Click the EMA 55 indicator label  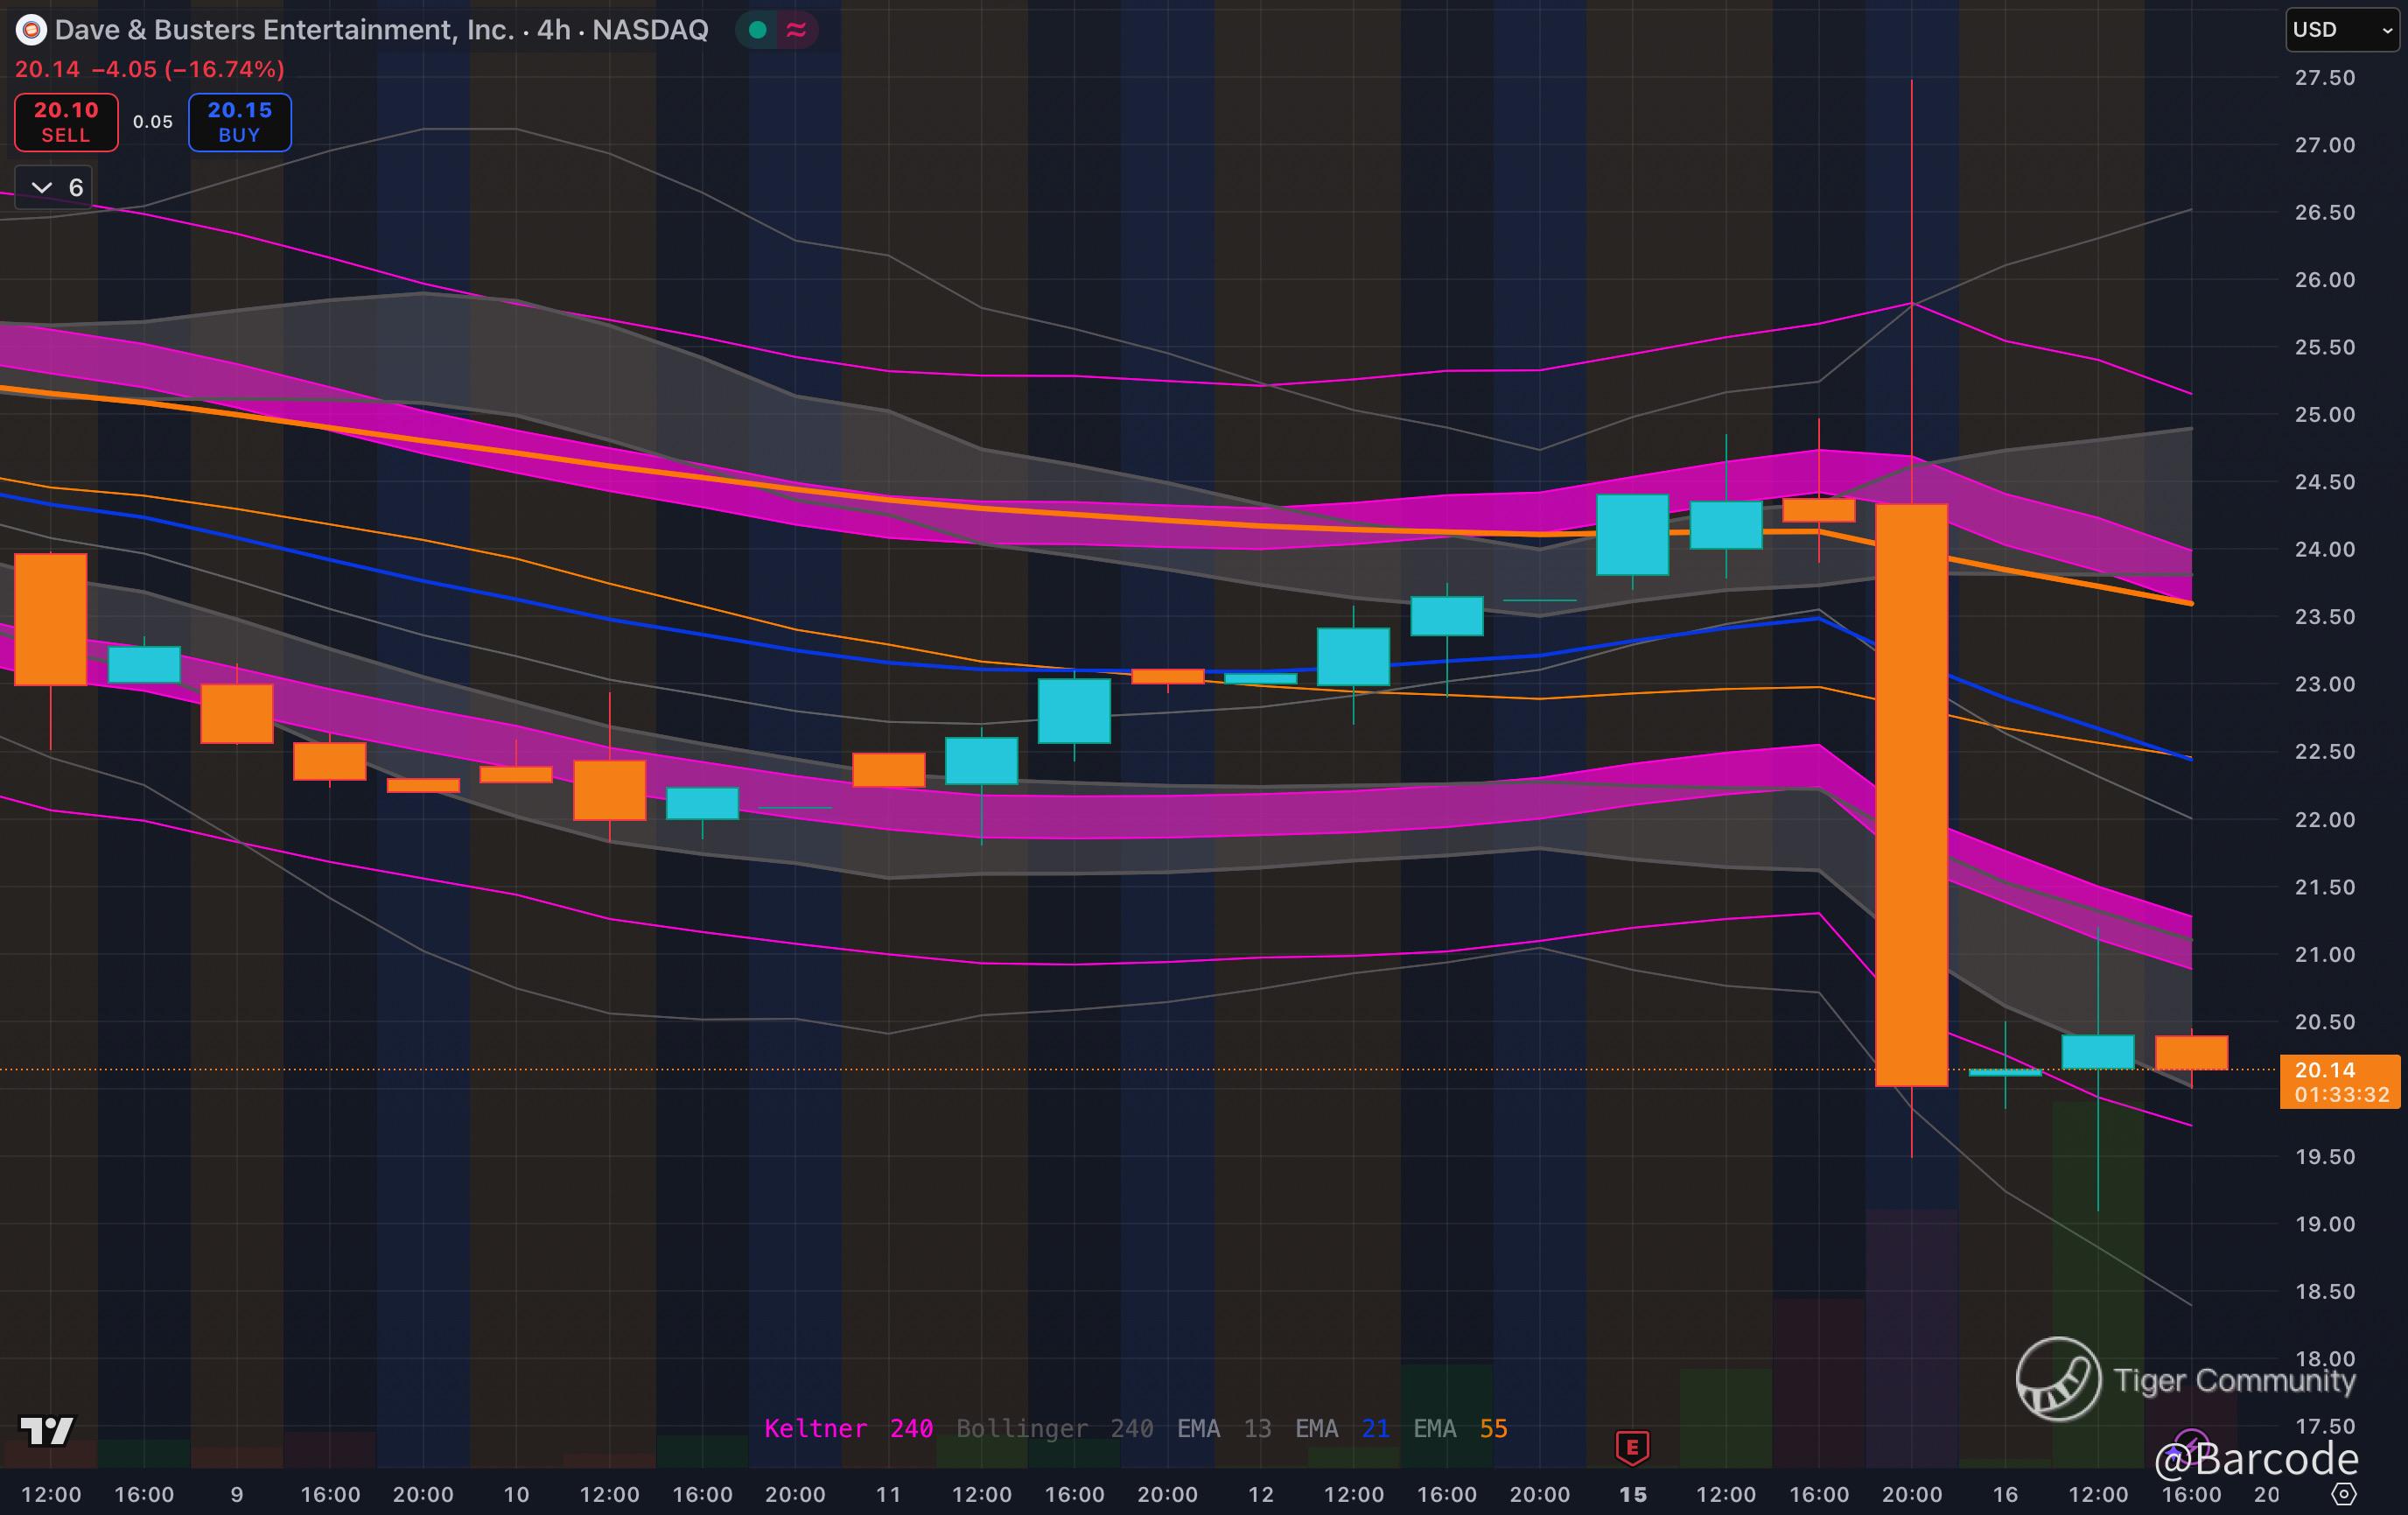1459,1428
